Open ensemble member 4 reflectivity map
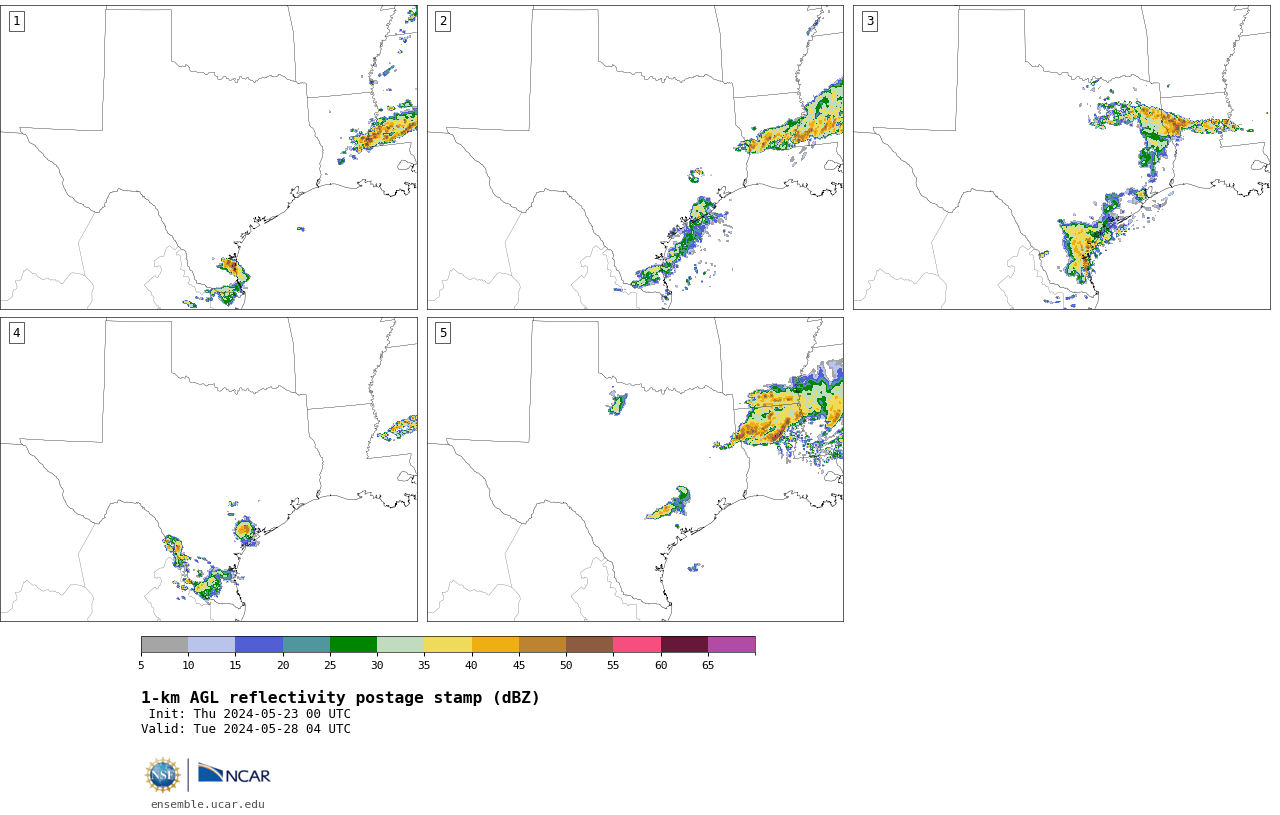 pyautogui.click(x=209, y=469)
